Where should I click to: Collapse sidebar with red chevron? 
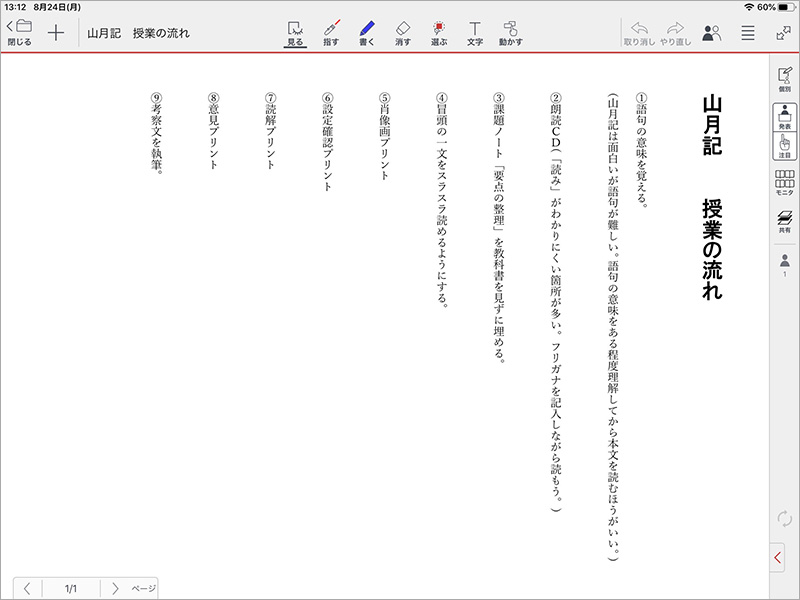coord(778,557)
